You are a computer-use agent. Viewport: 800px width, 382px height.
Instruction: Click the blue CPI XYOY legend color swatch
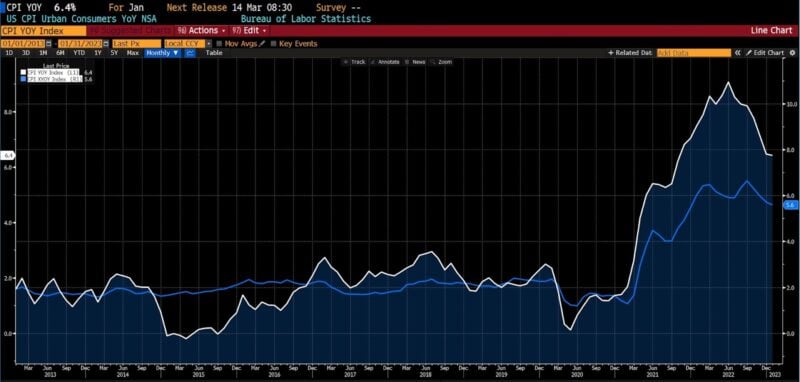23,79
